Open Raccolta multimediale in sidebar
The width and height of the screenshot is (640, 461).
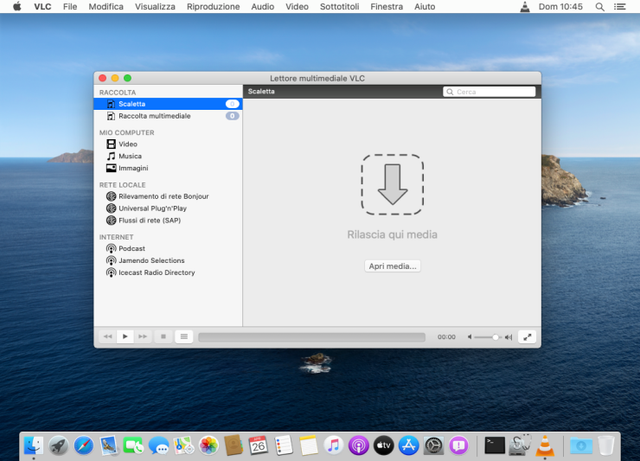168,116
